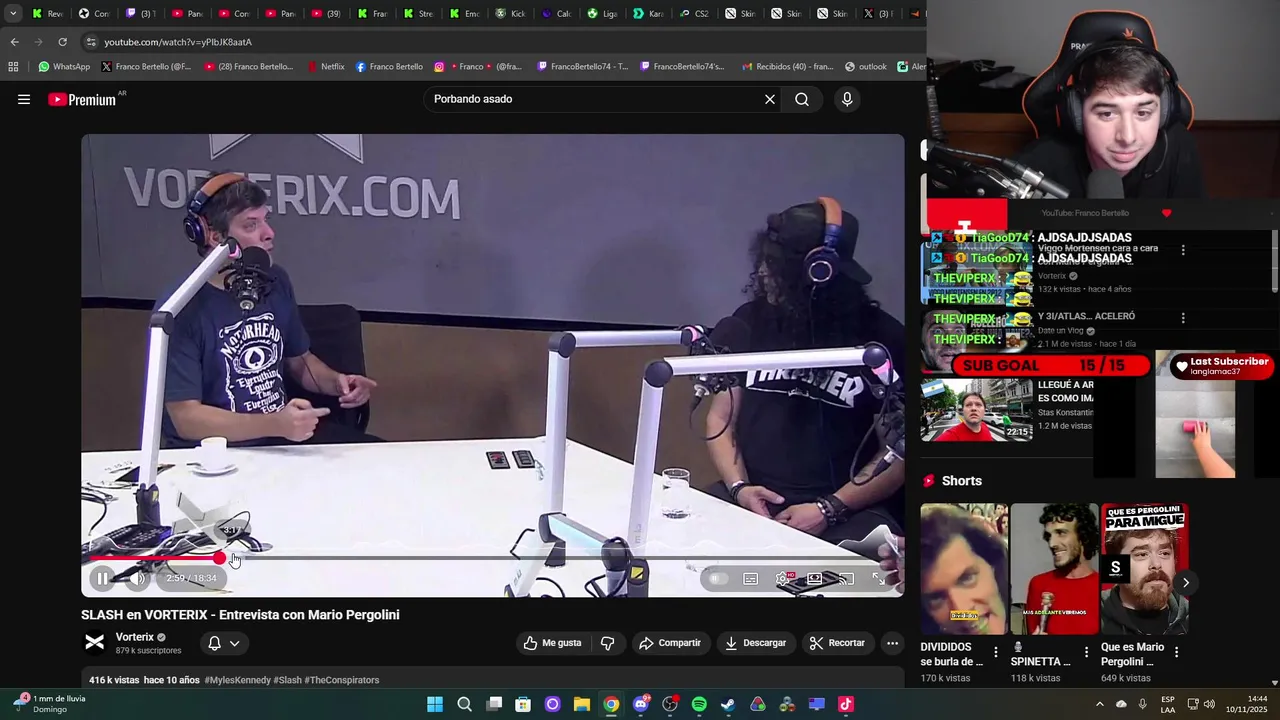Open 'DIVIDIDOS se burla de' short thumbnail
The height and width of the screenshot is (720, 1280).
(x=964, y=569)
